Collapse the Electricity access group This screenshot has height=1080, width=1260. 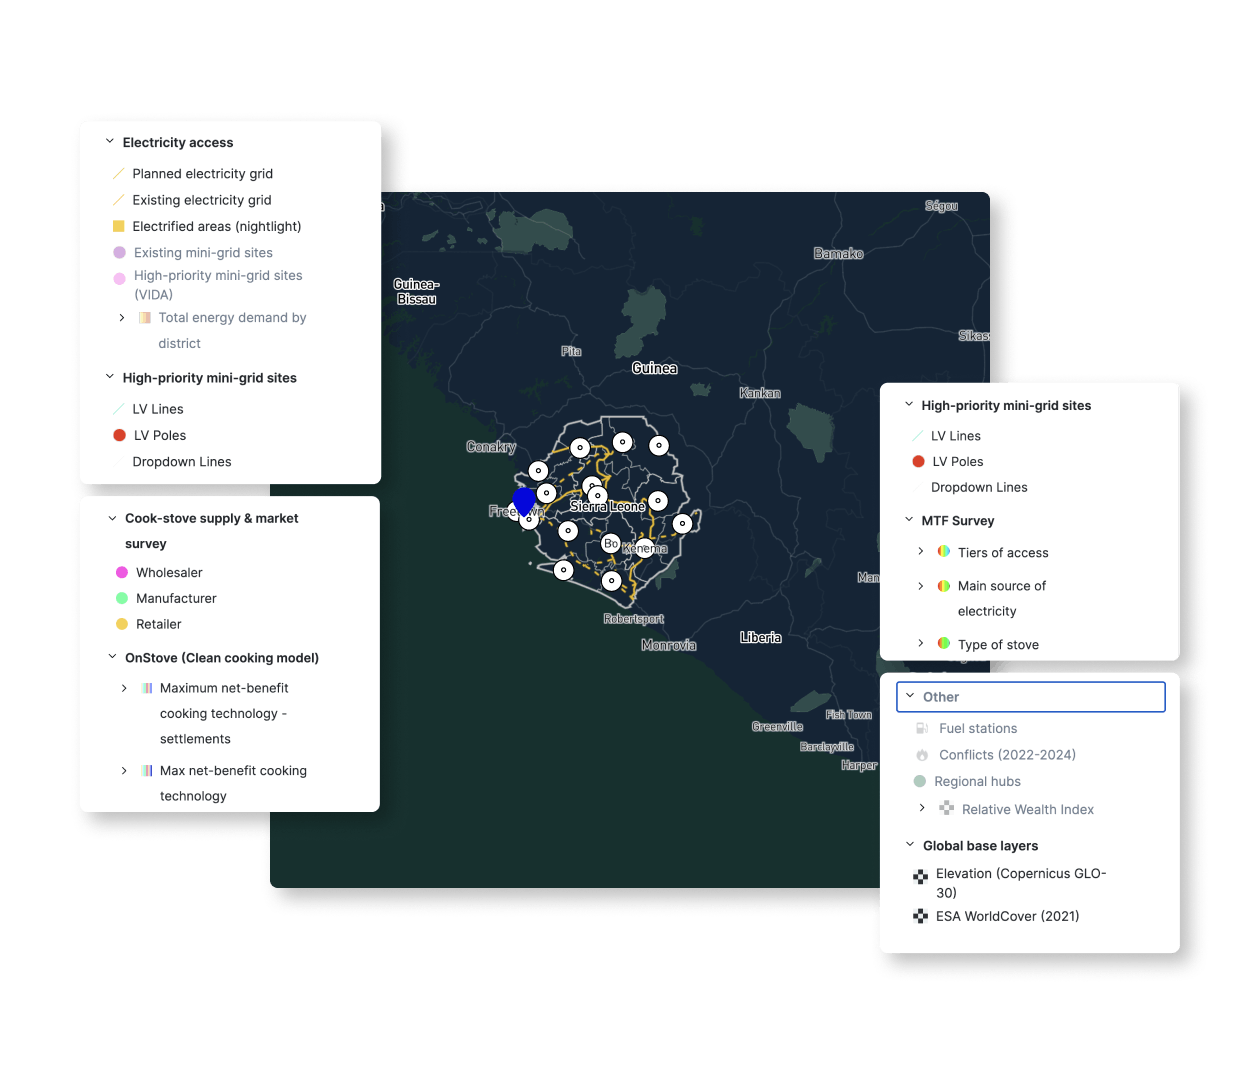[x=110, y=143]
